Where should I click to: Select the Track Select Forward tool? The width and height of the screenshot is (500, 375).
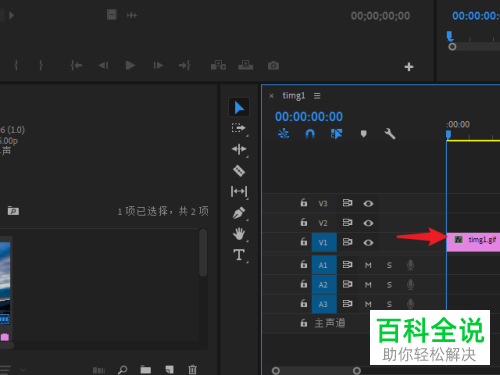click(238, 128)
